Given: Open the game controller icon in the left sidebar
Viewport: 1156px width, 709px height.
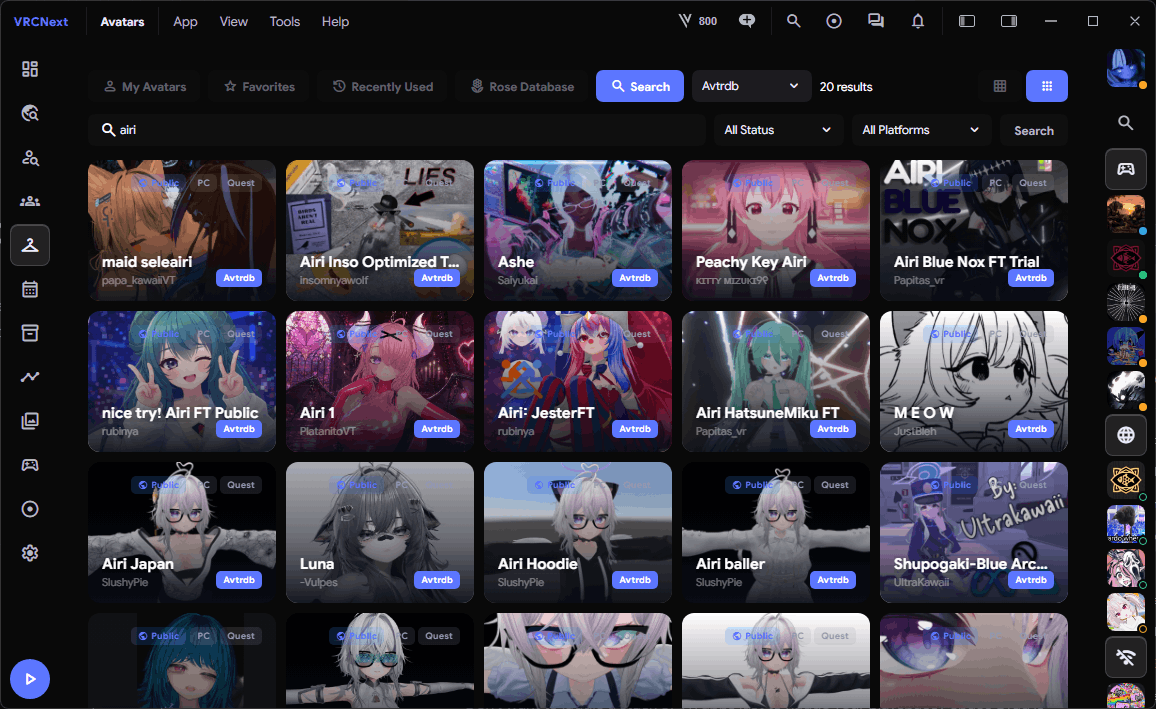Looking at the screenshot, I should tap(29, 465).
